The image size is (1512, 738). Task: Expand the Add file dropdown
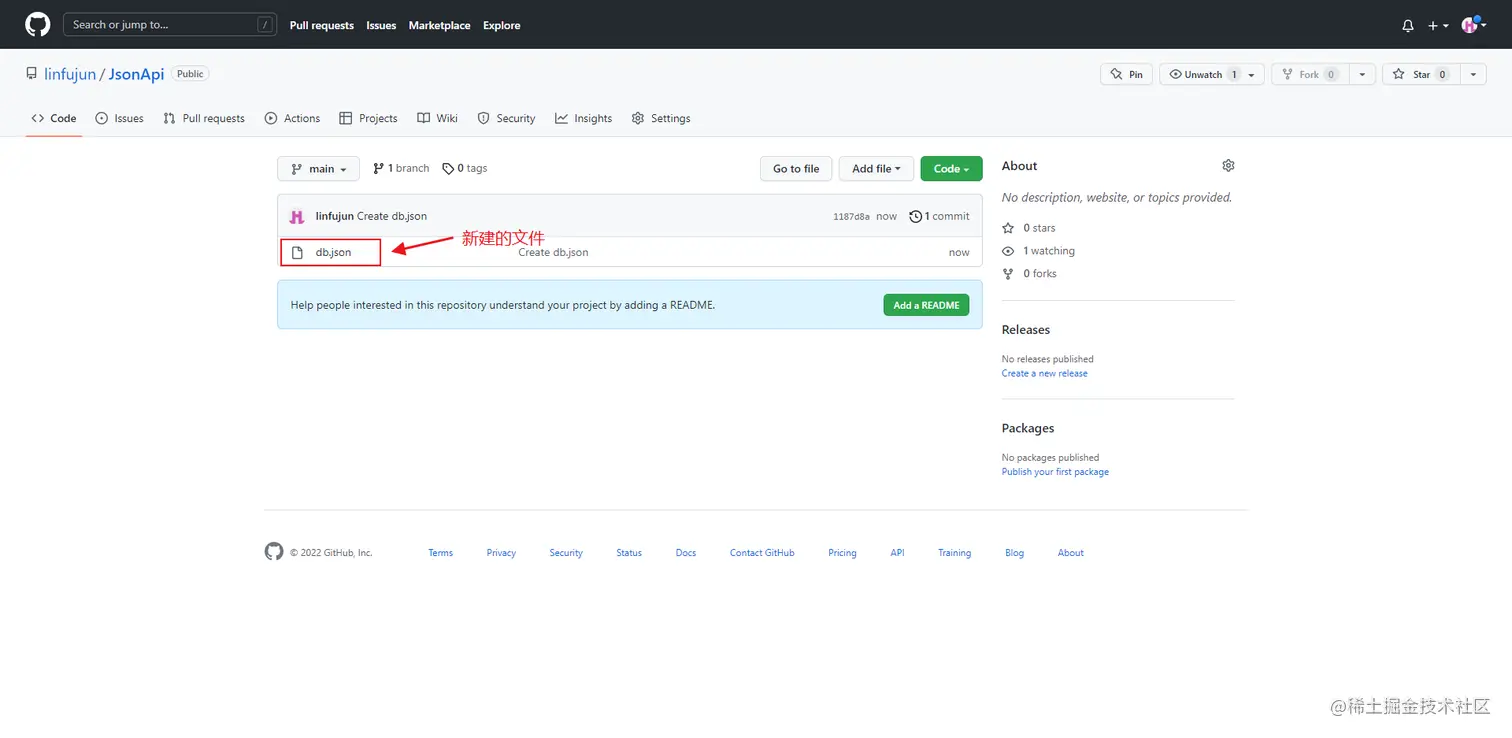(x=875, y=168)
